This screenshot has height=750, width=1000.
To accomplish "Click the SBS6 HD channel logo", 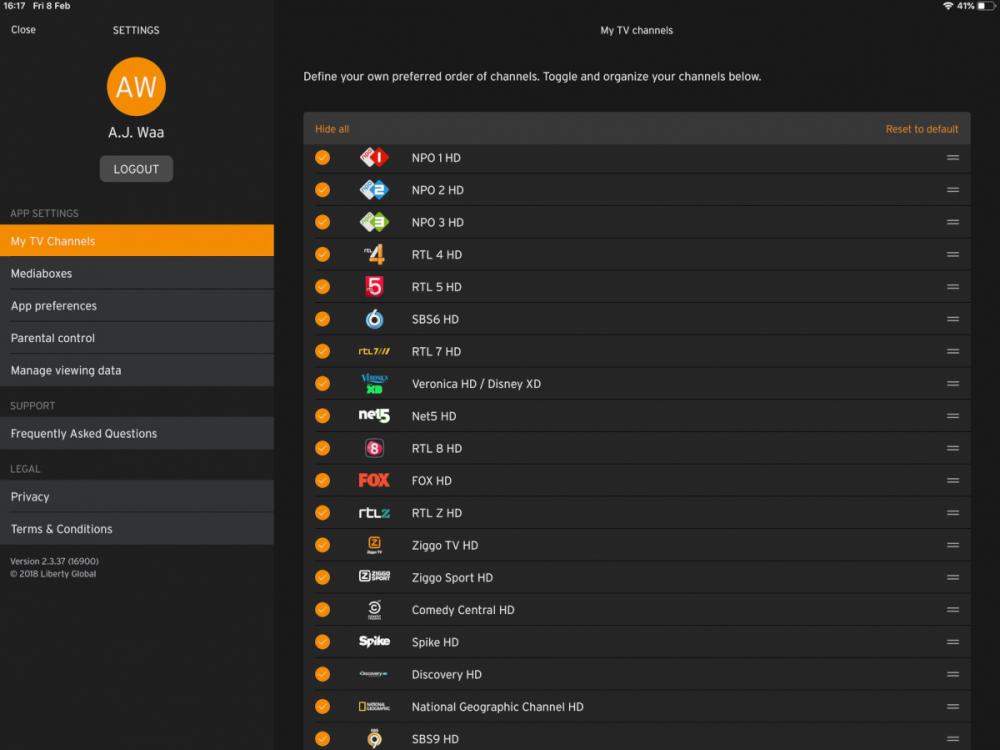I will click(x=374, y=319).
